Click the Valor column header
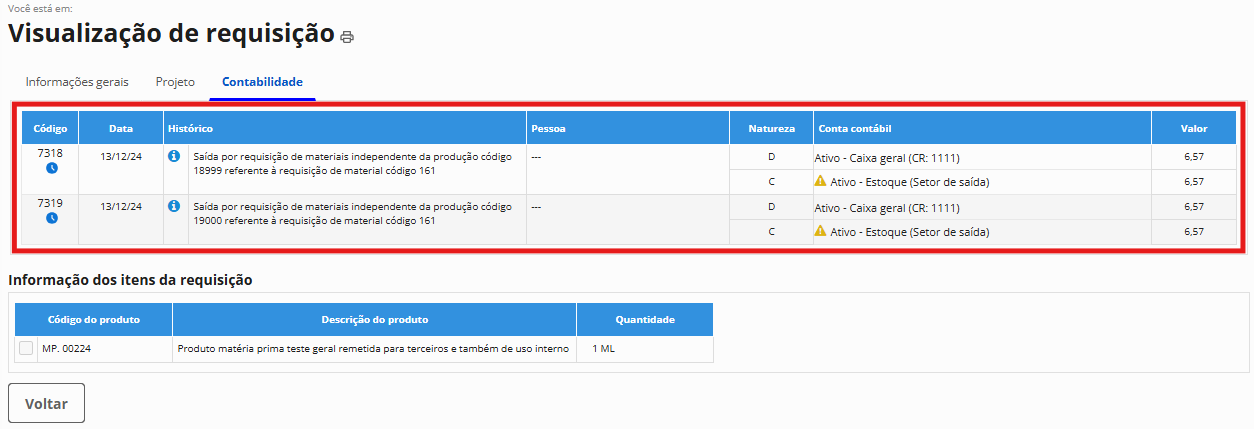Screen dimensions: 1254x429 tap(1193, 128)
